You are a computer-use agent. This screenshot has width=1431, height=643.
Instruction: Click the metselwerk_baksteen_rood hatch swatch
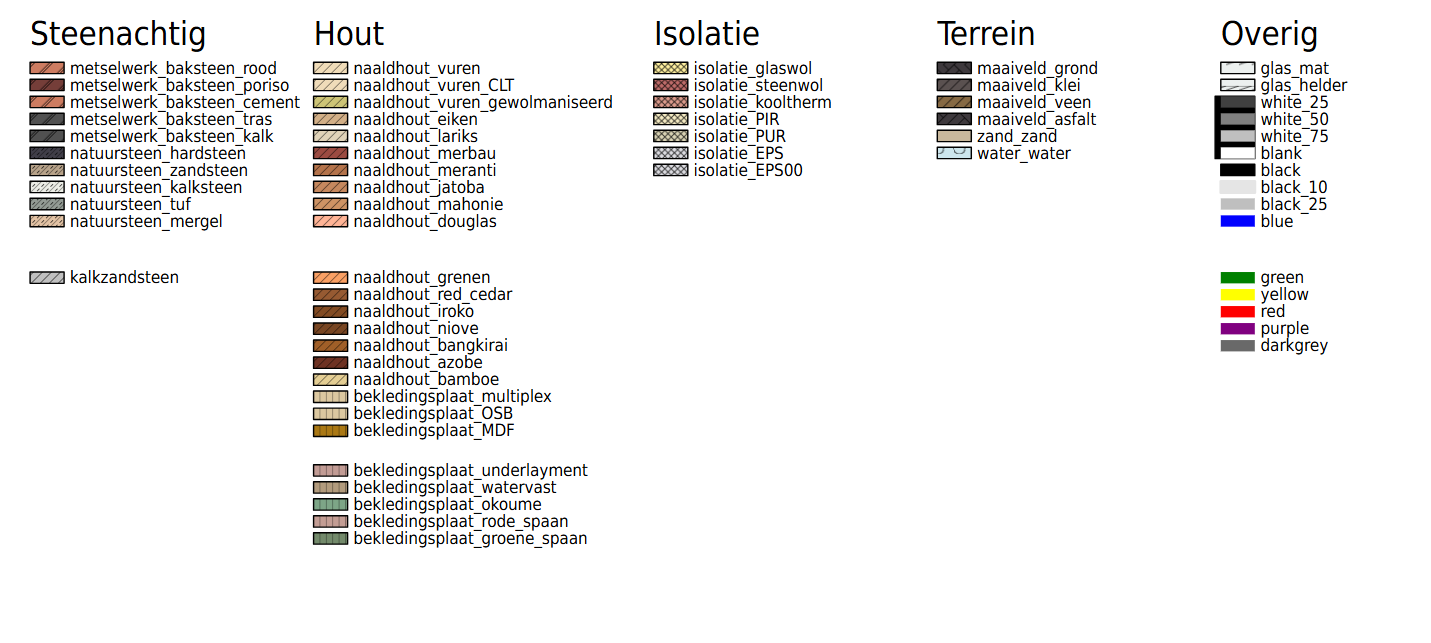47,68
